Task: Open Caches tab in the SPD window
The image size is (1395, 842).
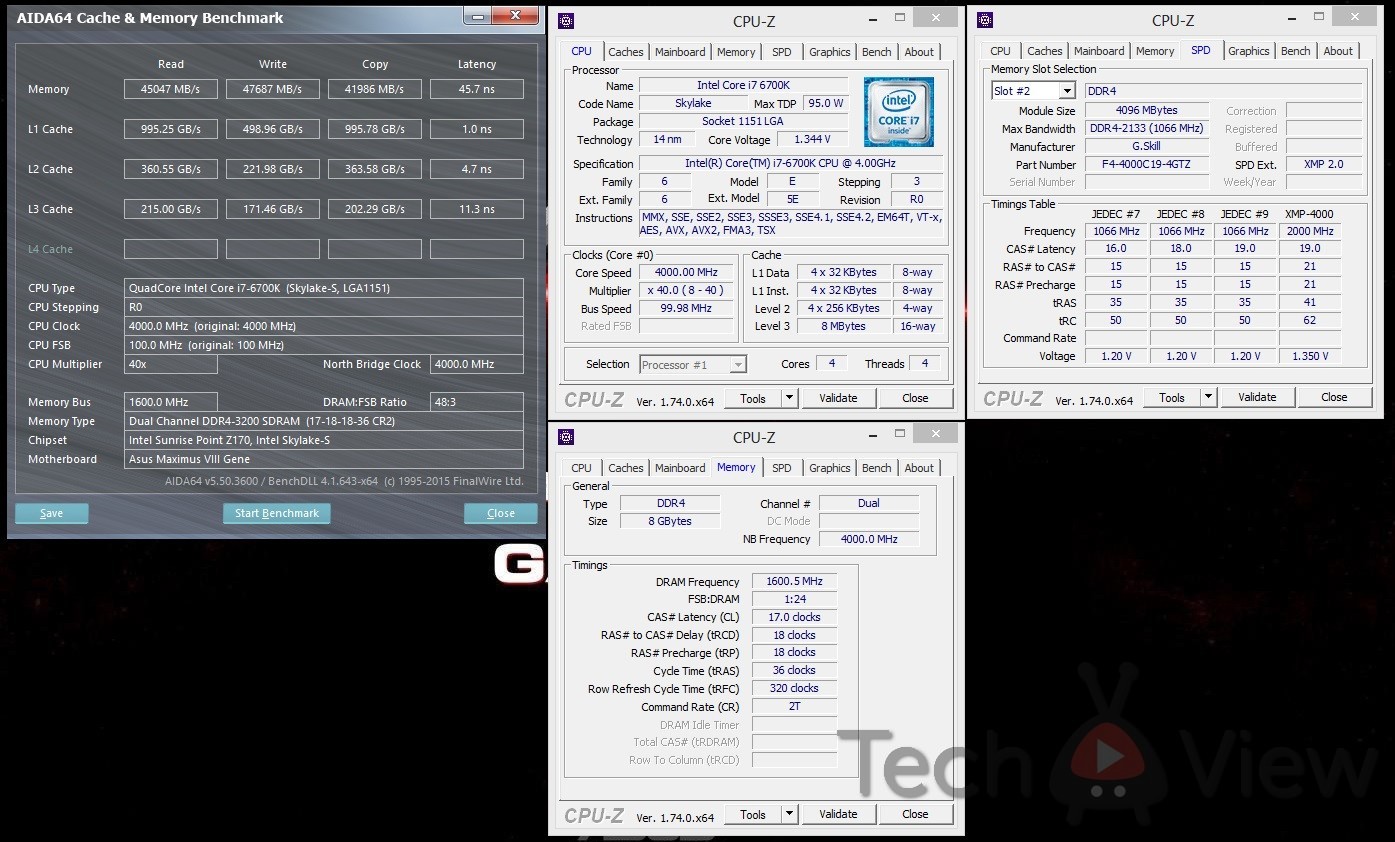Action: 1045,51
